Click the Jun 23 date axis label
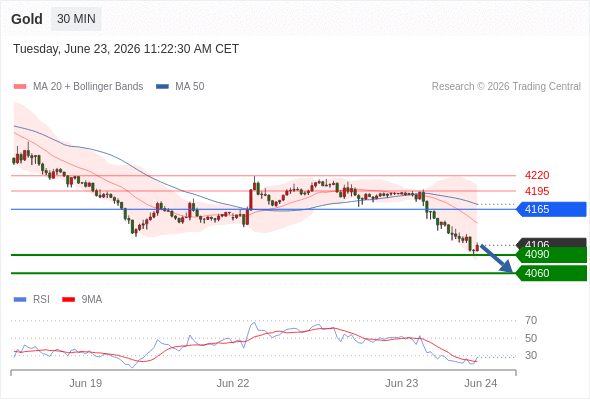Image resolution: width=590 pixels, height=400 pixels. coord(402,383)
